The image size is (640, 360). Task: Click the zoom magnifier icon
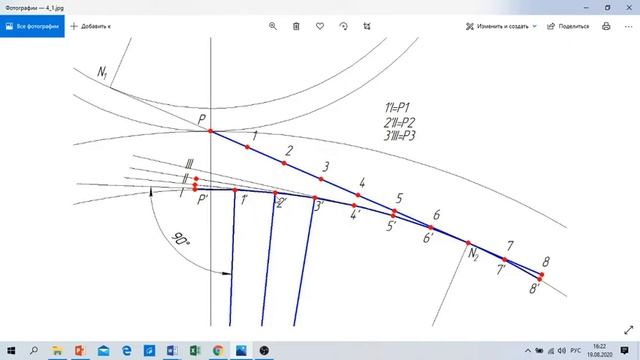[x=273, y=26]
